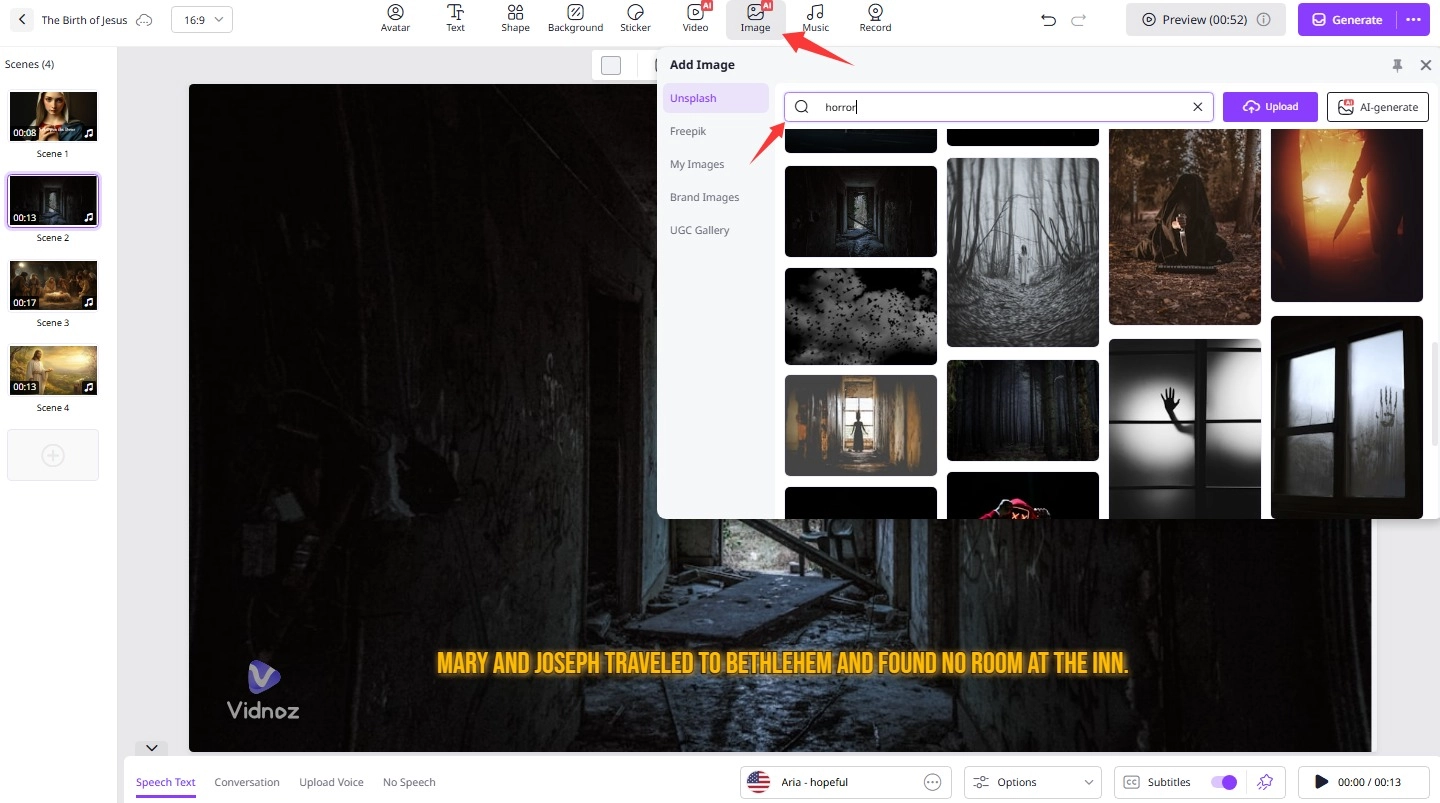The height and width of the screenshot is (803, 1440).
Task: Open the Avatar panel
Action: (395, 19)
